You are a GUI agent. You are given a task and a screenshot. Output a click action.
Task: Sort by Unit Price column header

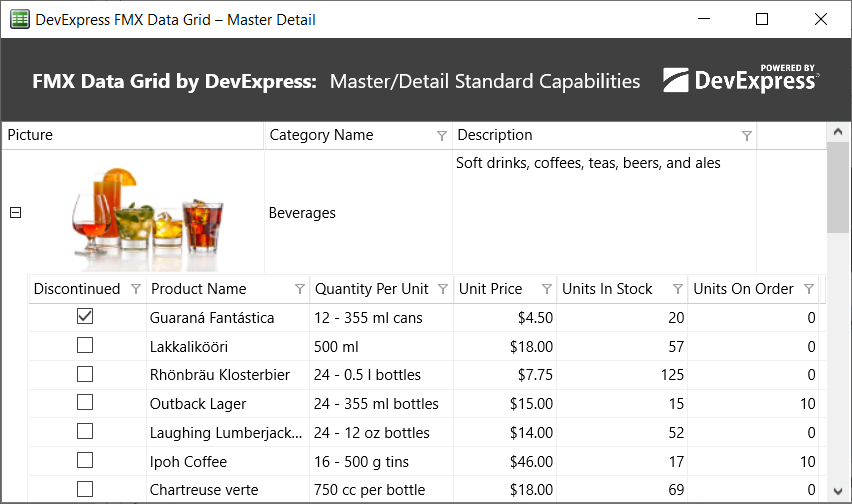505,289
